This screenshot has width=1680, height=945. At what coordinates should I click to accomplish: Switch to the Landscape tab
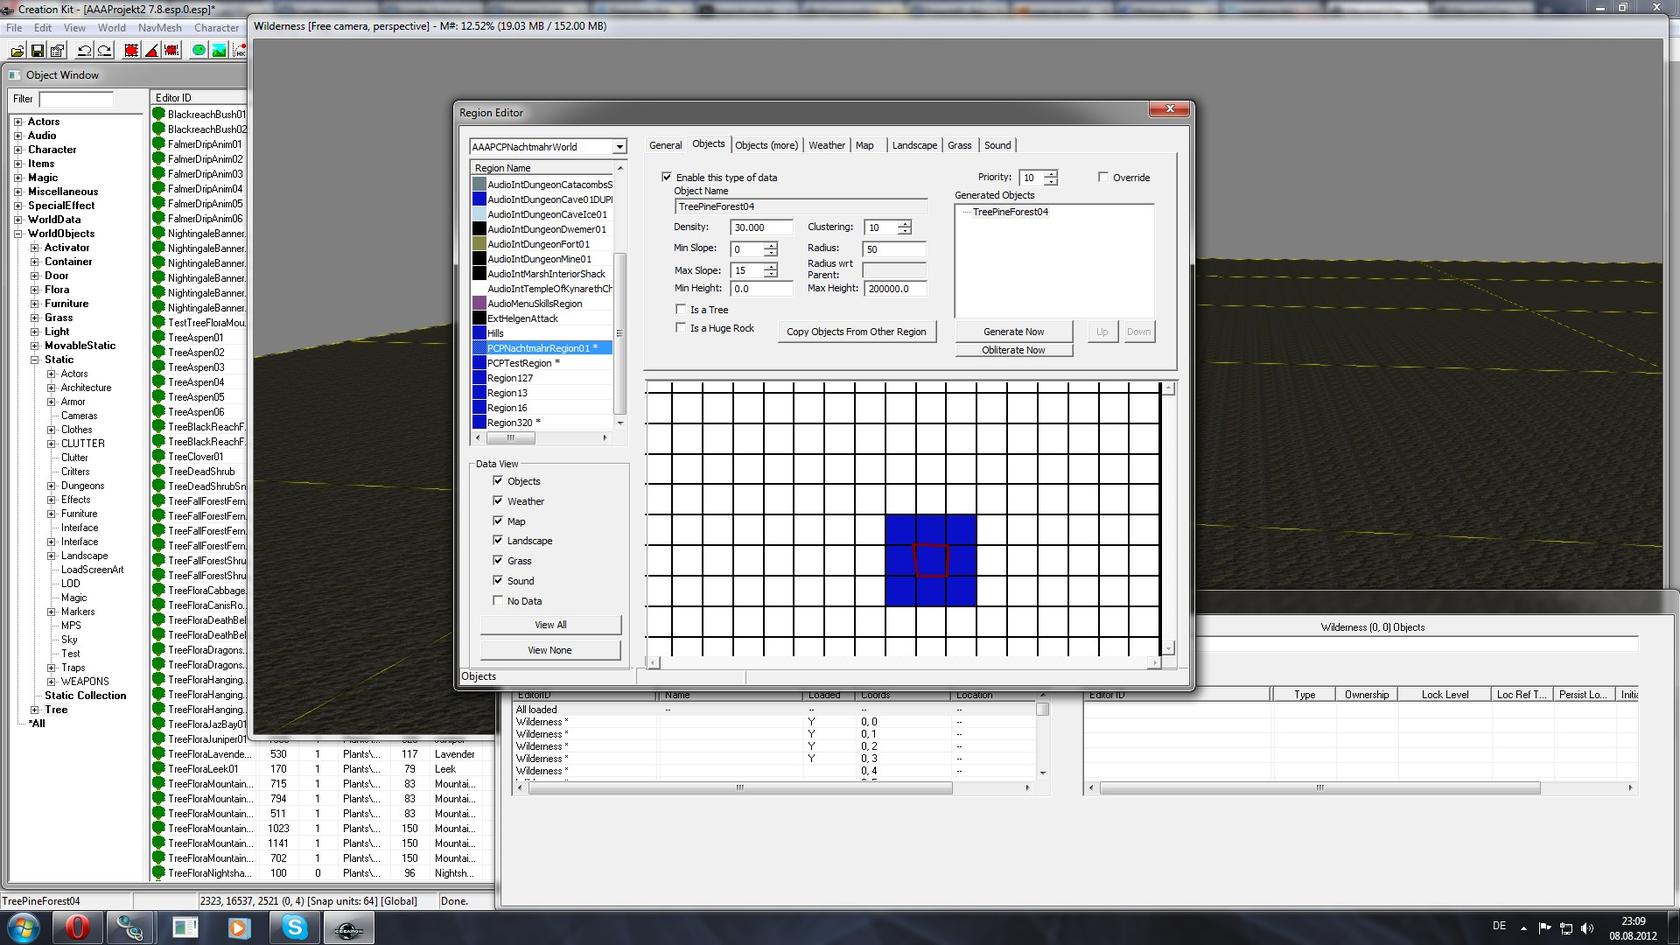tap(914, 146)
